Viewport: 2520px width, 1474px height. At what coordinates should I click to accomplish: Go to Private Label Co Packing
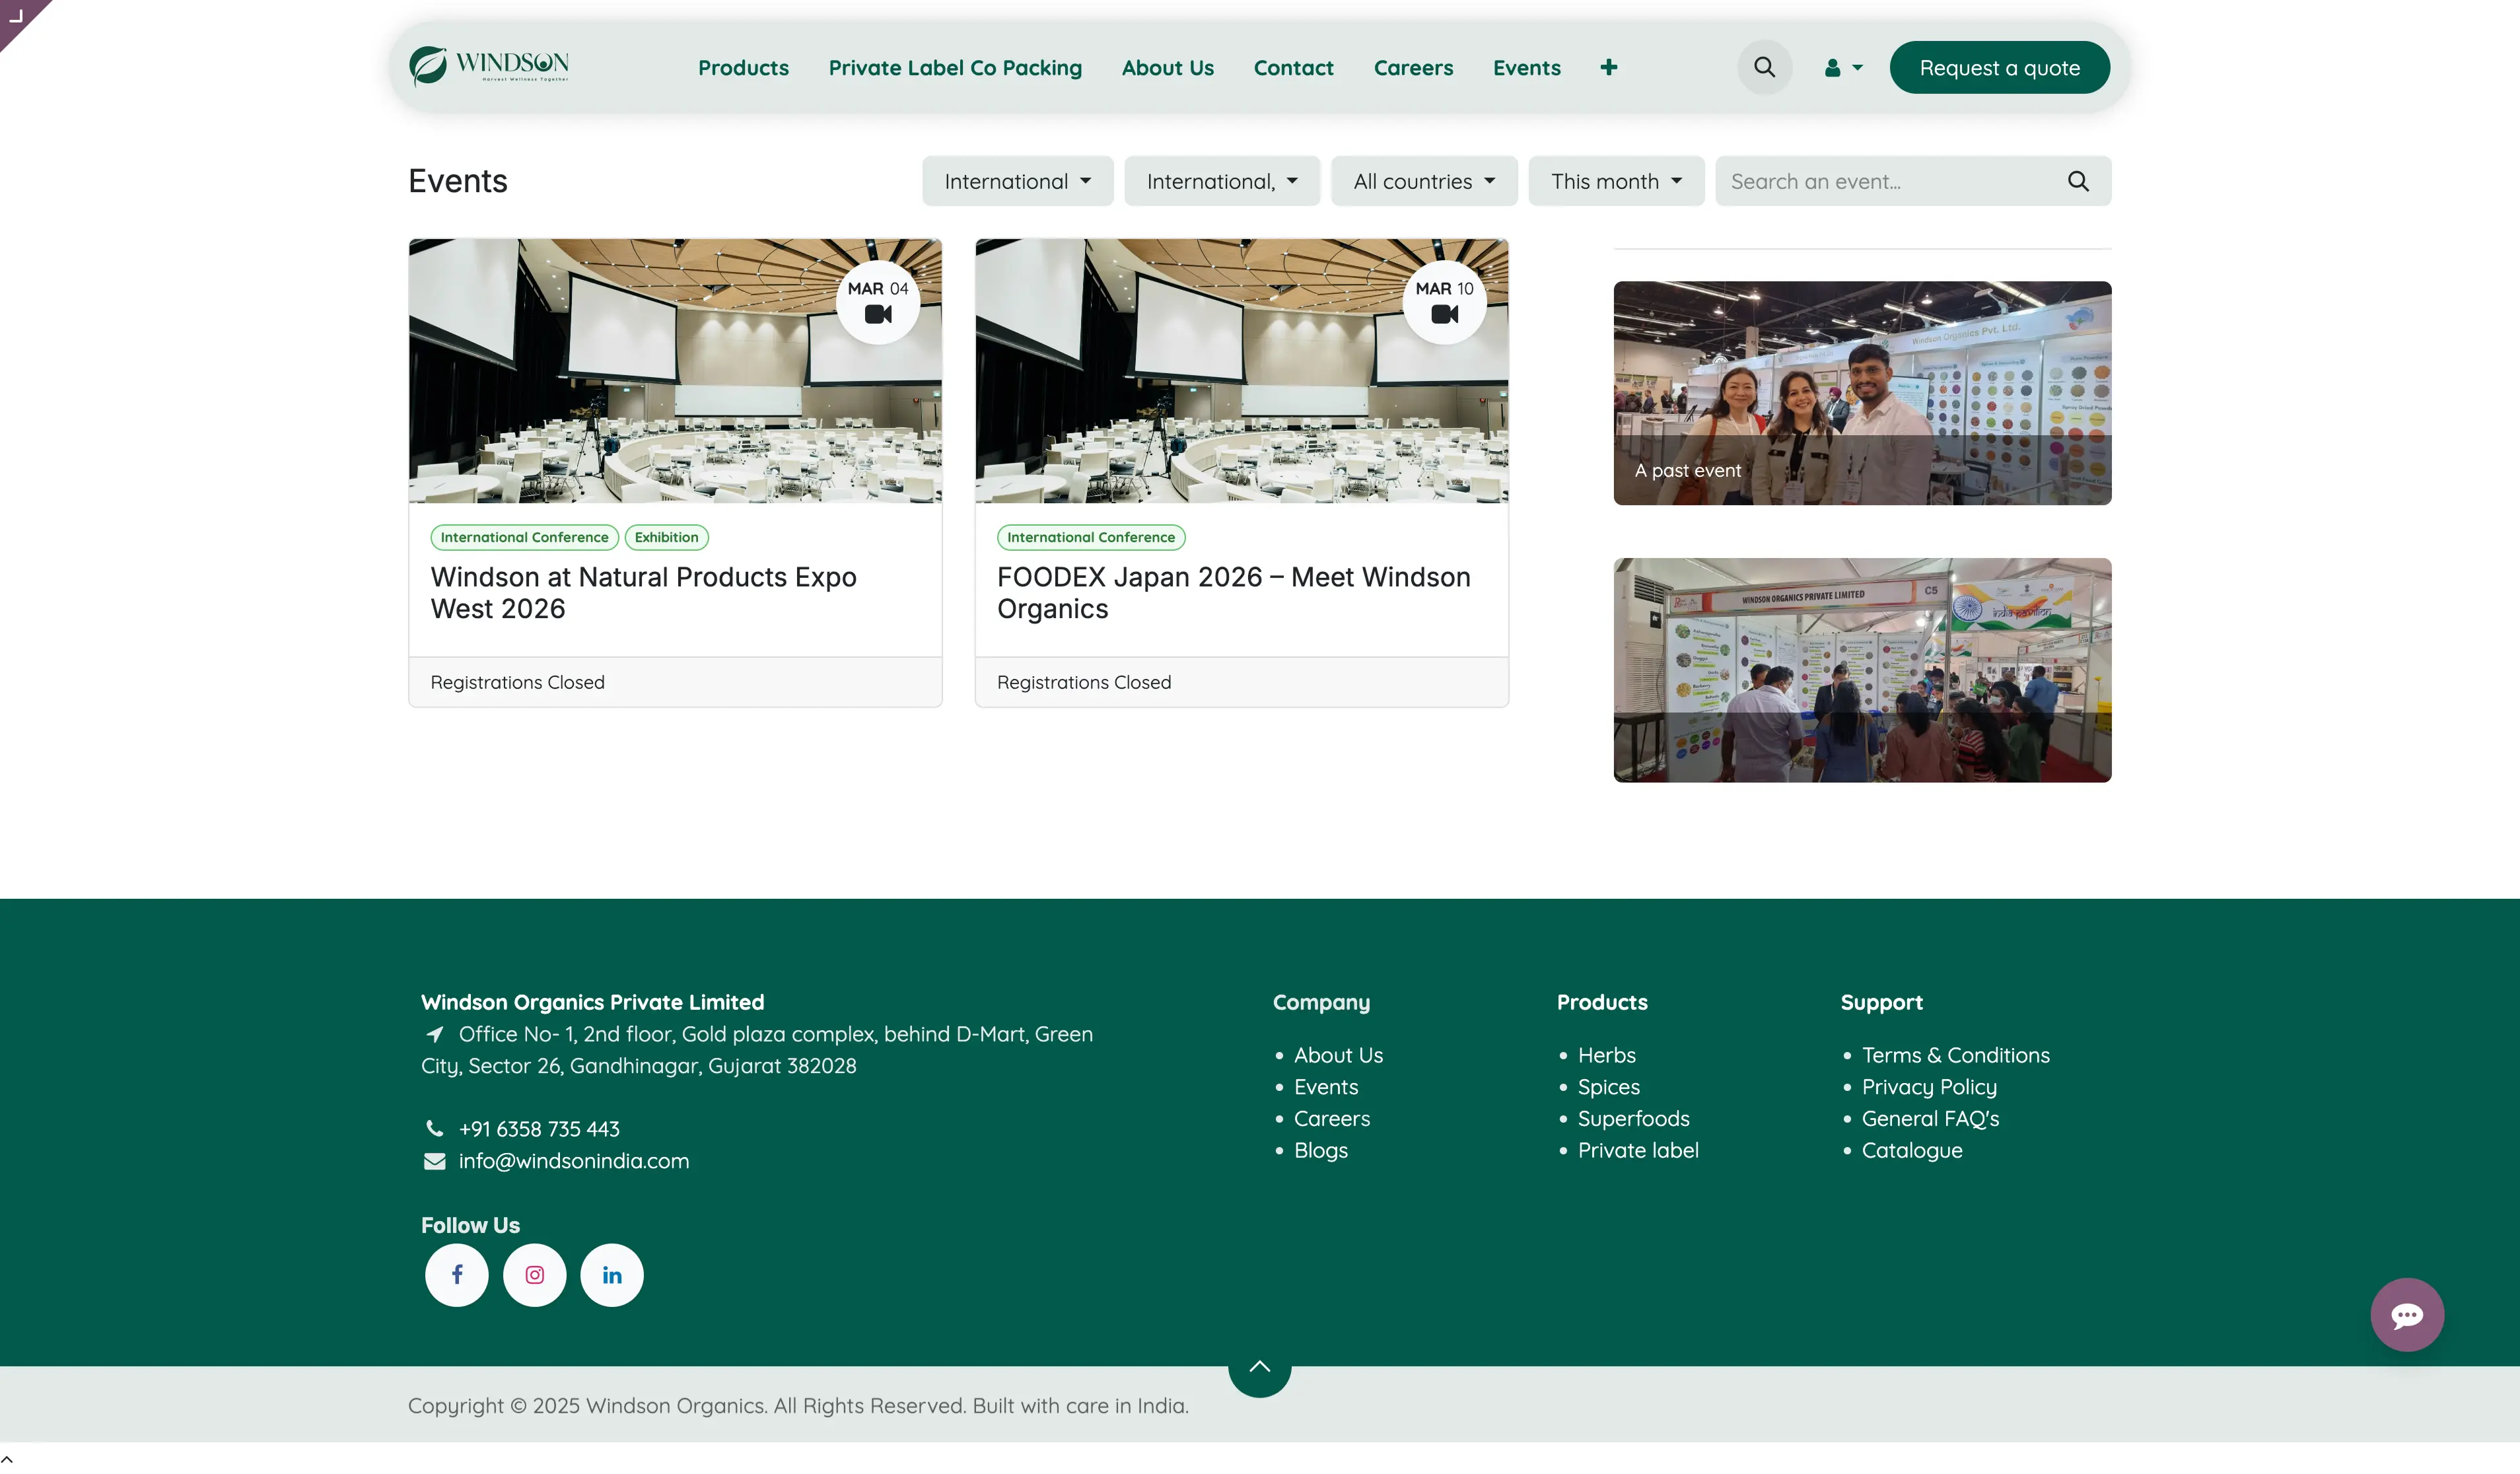point(954,67)
